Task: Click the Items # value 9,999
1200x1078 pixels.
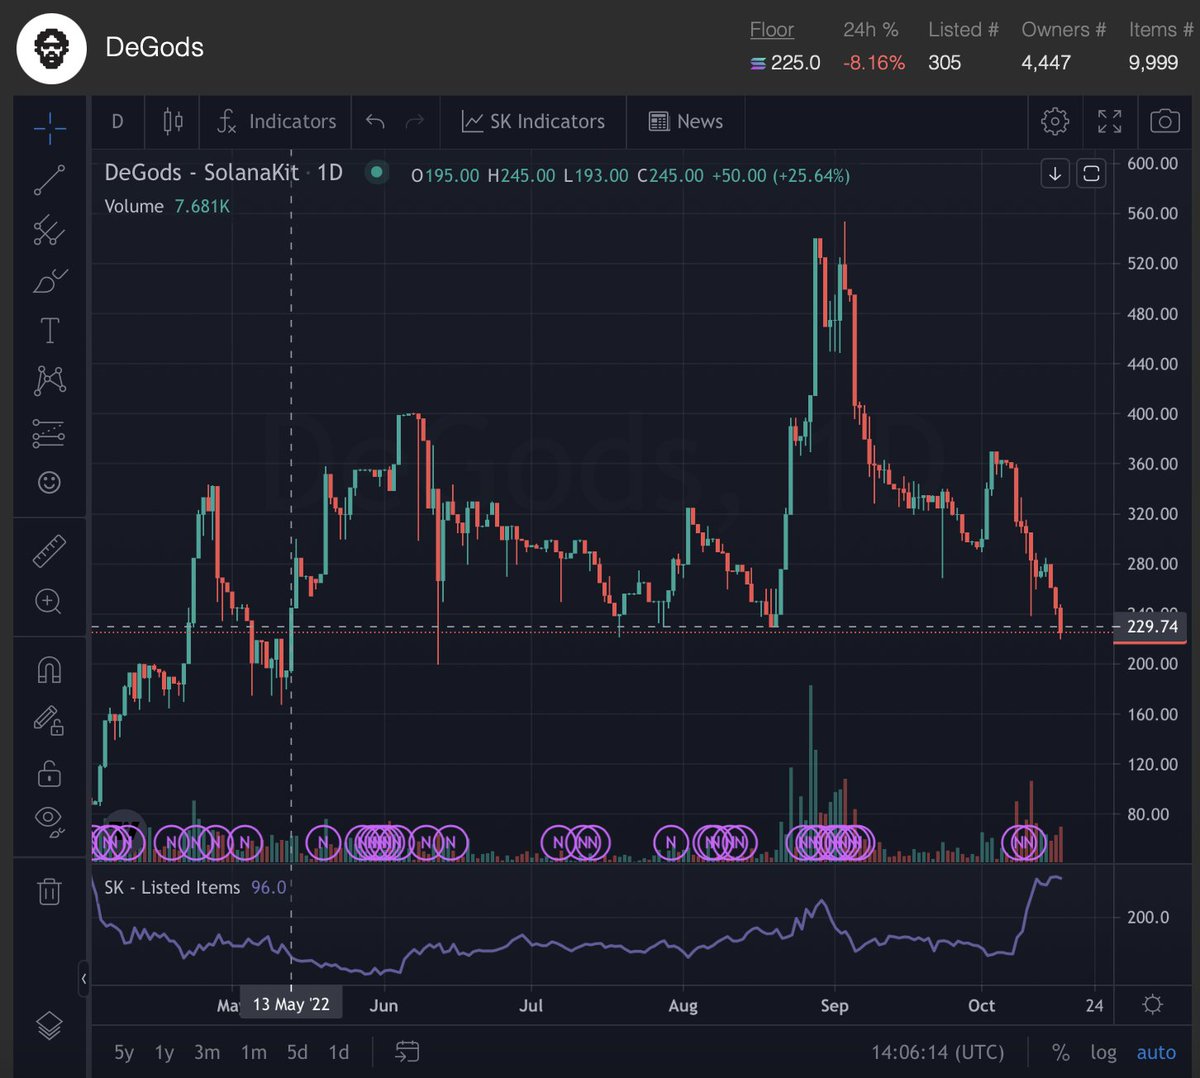Action: coord(1154,63)
